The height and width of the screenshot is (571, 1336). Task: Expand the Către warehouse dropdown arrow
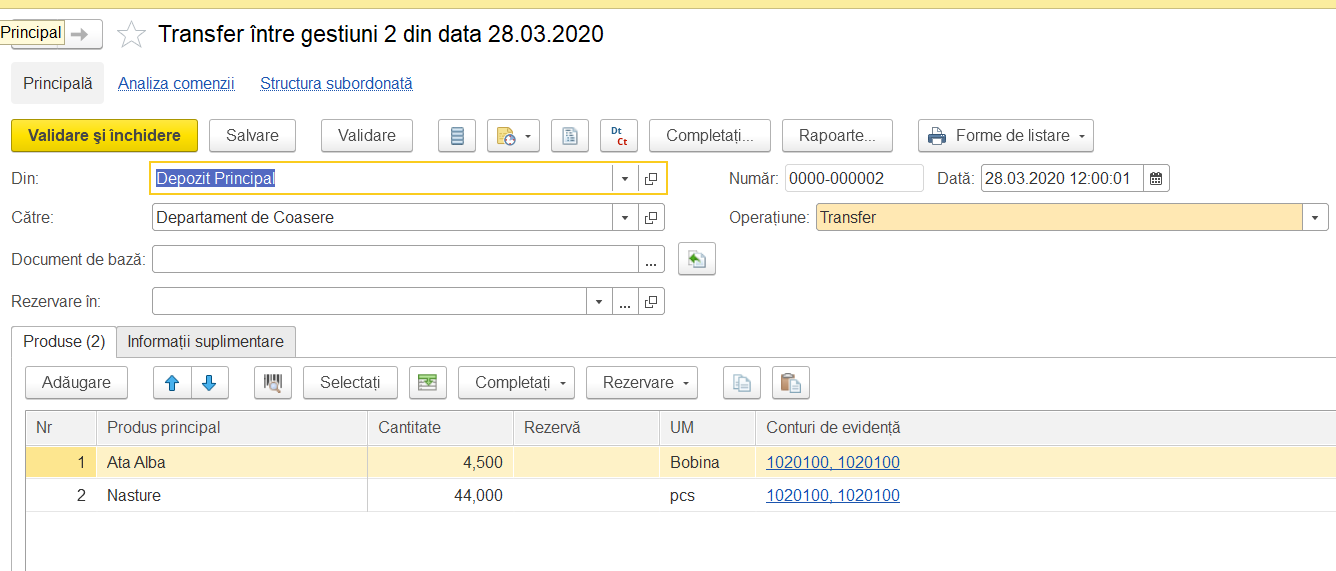pos(625,218)
